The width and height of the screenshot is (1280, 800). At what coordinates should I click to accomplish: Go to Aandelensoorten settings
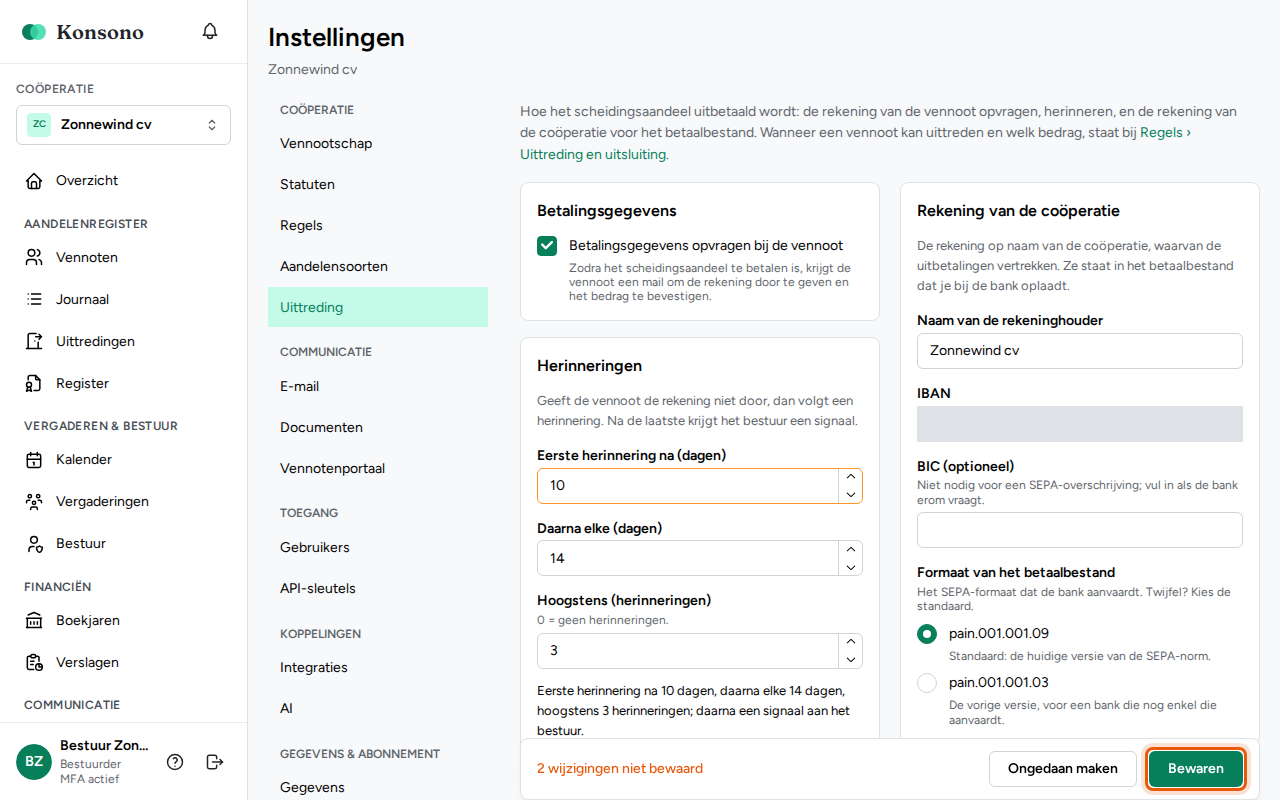(x=378, y=267)
